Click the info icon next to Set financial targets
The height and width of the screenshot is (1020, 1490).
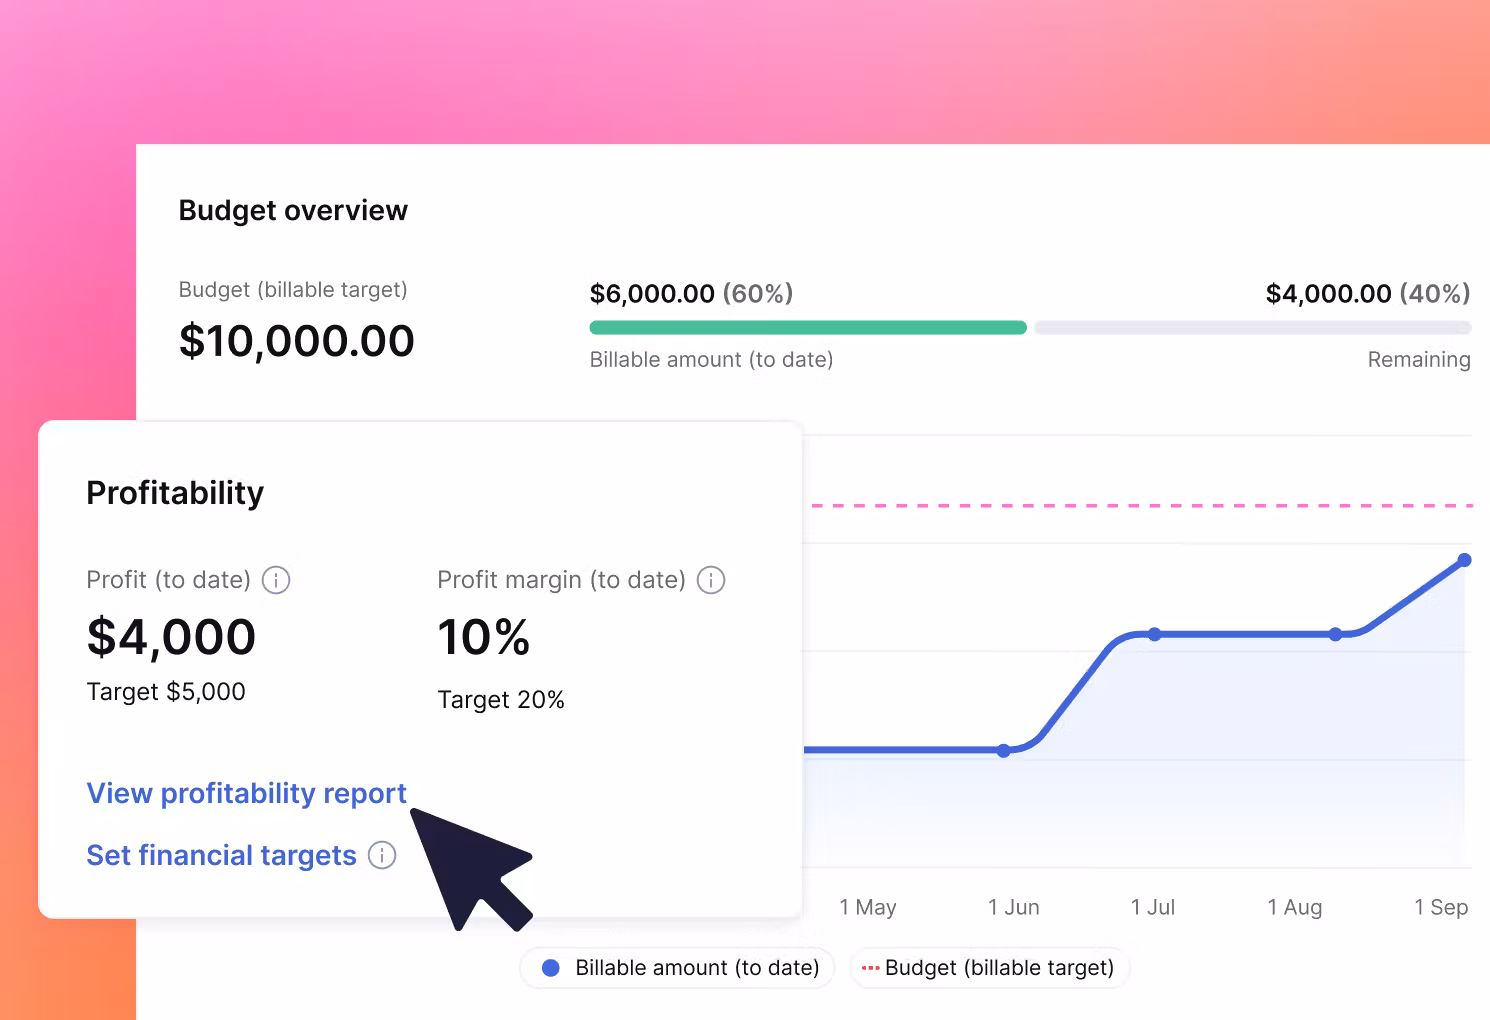382,855
